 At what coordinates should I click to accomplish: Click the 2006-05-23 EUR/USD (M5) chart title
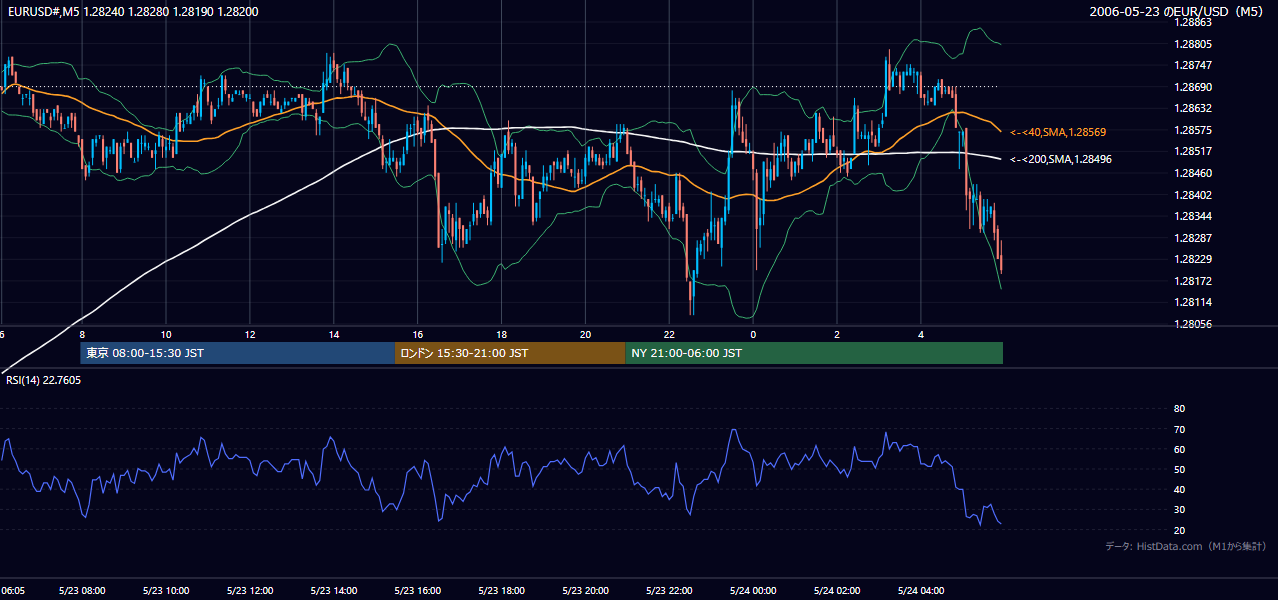point(1178,11)
